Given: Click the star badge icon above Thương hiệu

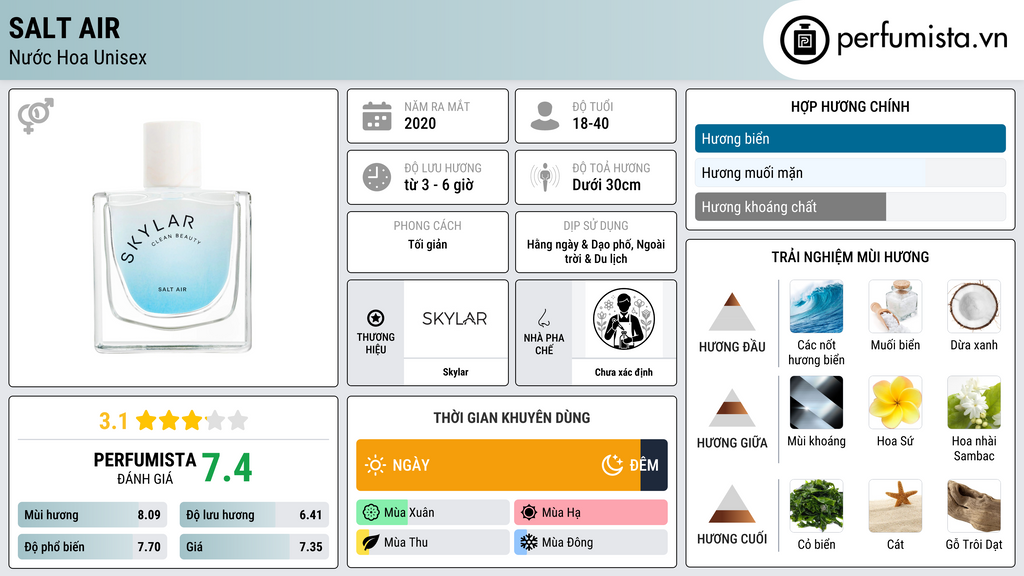Looking at the screenshot, I should tap(376, 318).
